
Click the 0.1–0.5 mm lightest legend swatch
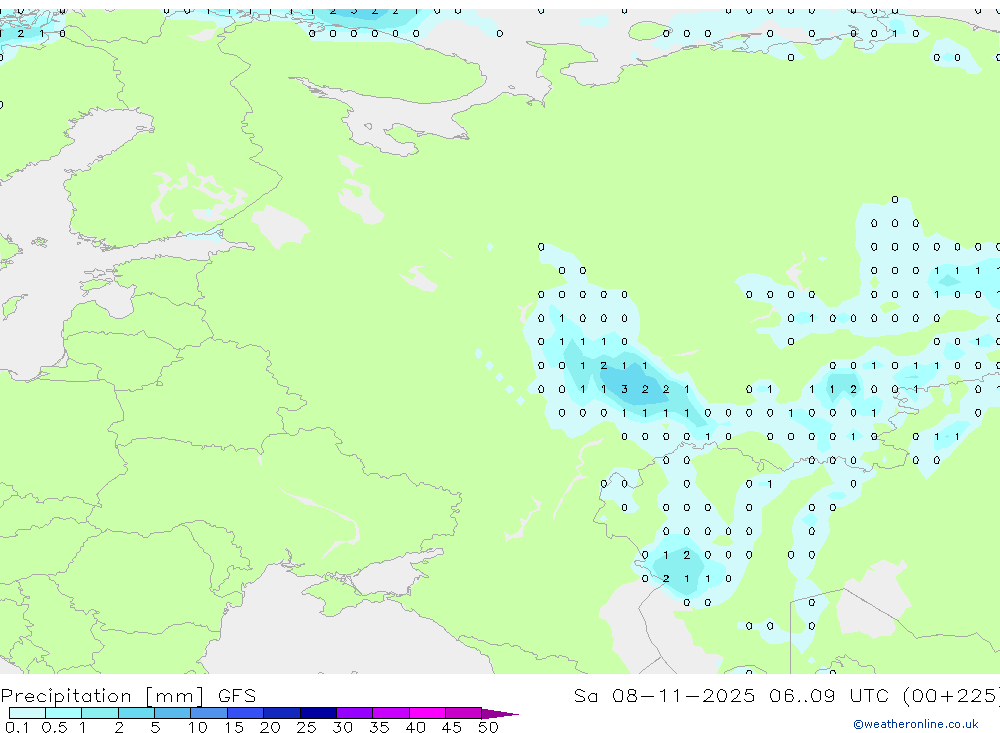tap(27, 713)
